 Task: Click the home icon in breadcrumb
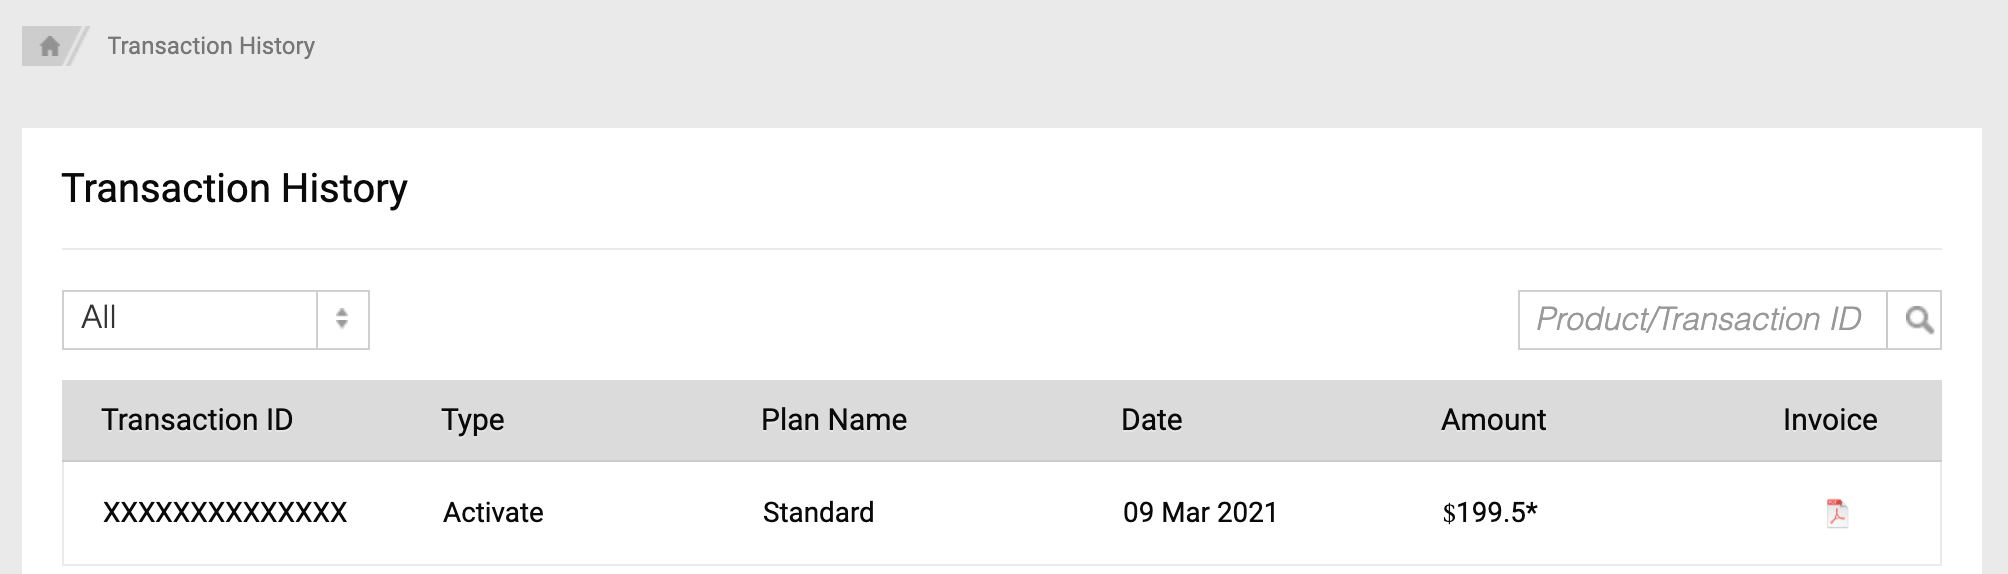click(x=49, y=46)
